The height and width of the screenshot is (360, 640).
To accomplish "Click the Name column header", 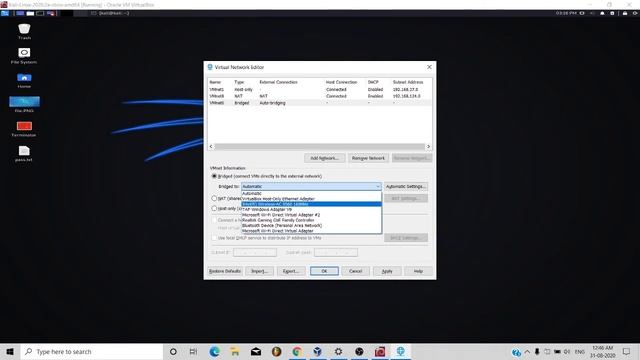I will [215, 82].
